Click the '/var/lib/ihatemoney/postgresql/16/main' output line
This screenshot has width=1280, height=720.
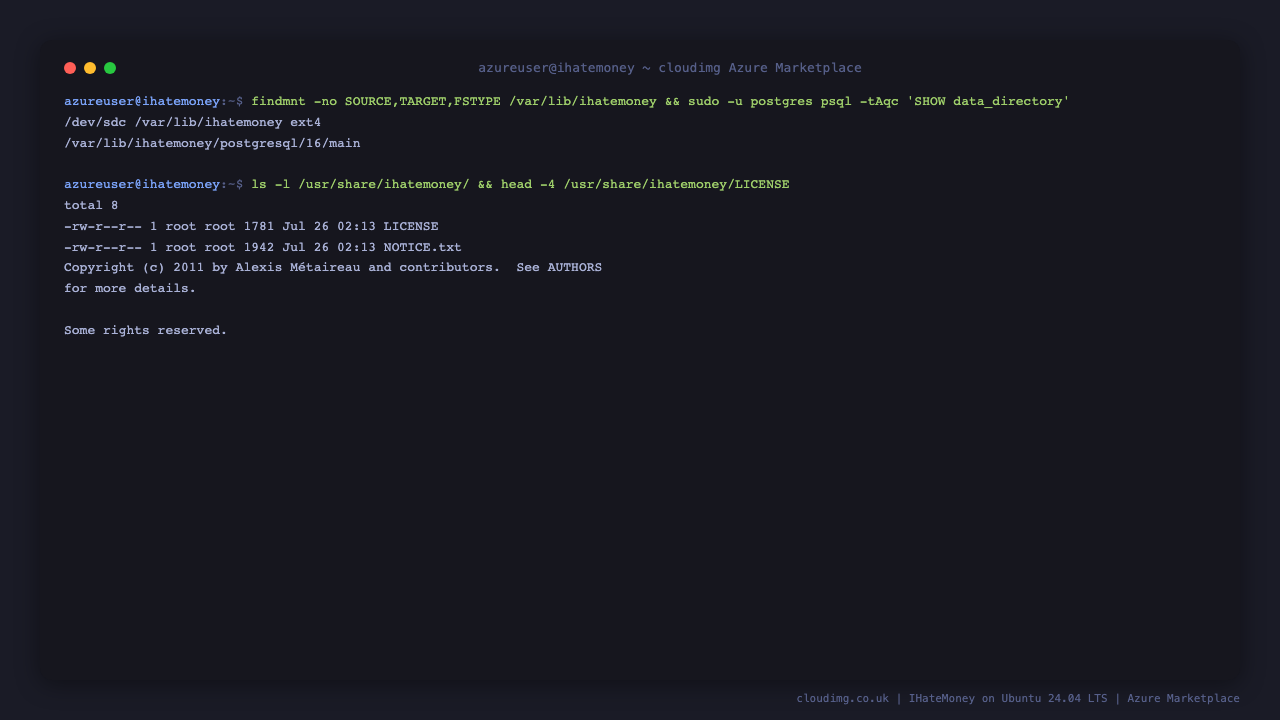[x=212, y=143]
